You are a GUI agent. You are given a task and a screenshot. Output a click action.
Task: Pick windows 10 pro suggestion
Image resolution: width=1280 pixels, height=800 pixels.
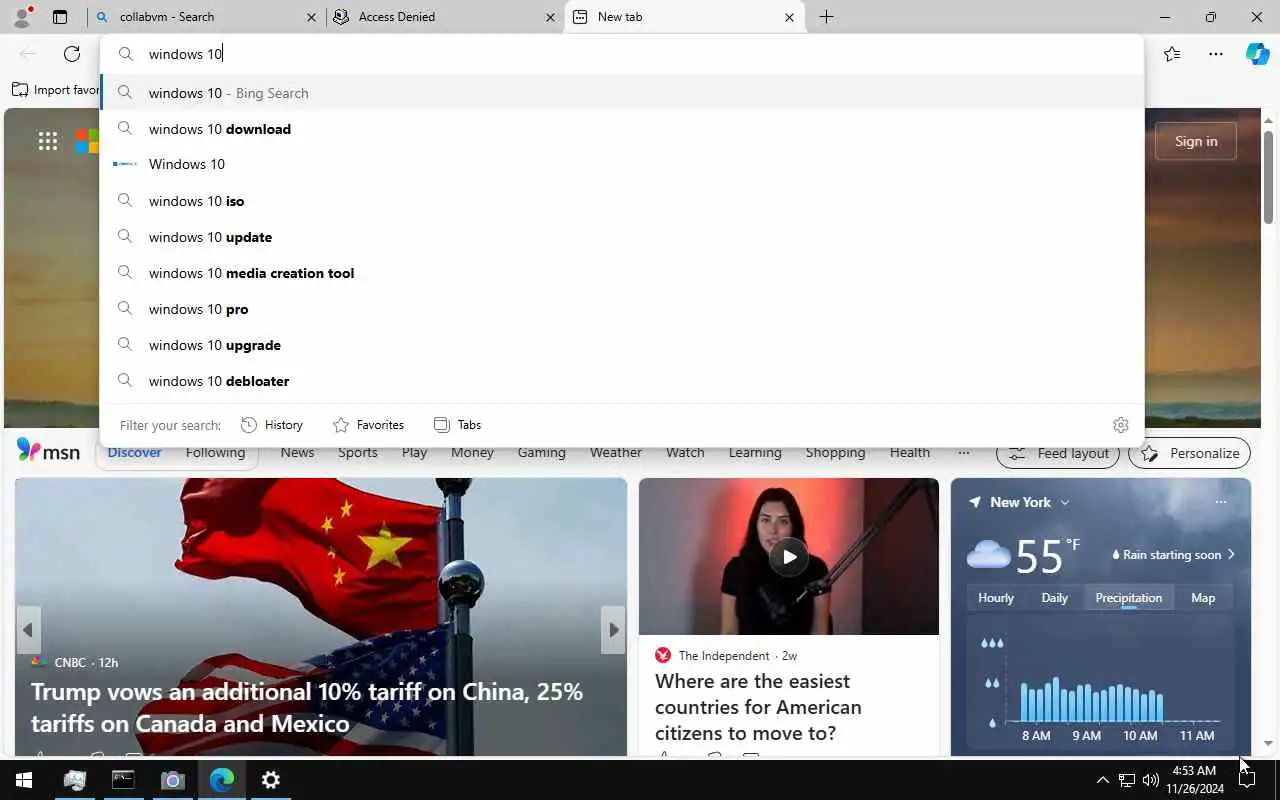[x=622, y=309]
